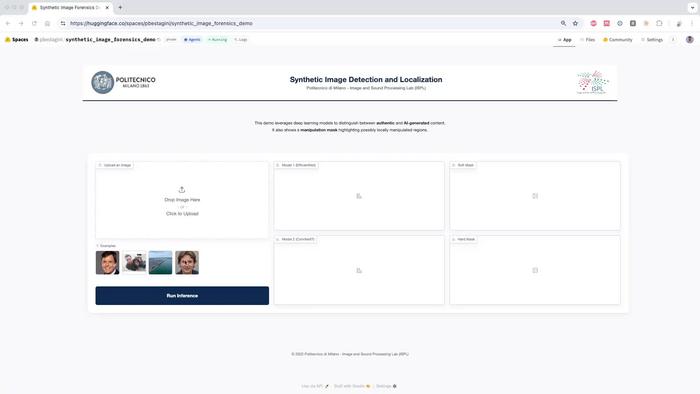Click the placeholder icon in the Model 2 output
Image resolution: width=700 pixels, height=394 pixels.
(x=359, y=270)
